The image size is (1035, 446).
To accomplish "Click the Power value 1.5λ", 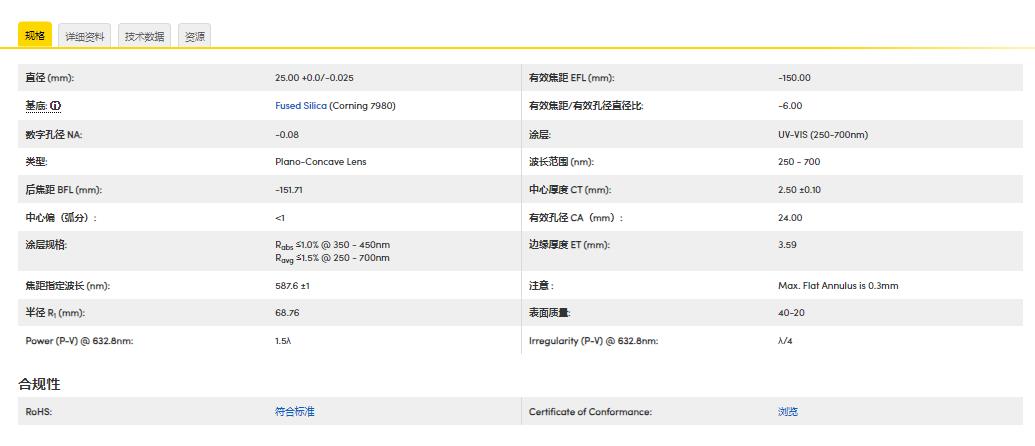I will 284,341.
